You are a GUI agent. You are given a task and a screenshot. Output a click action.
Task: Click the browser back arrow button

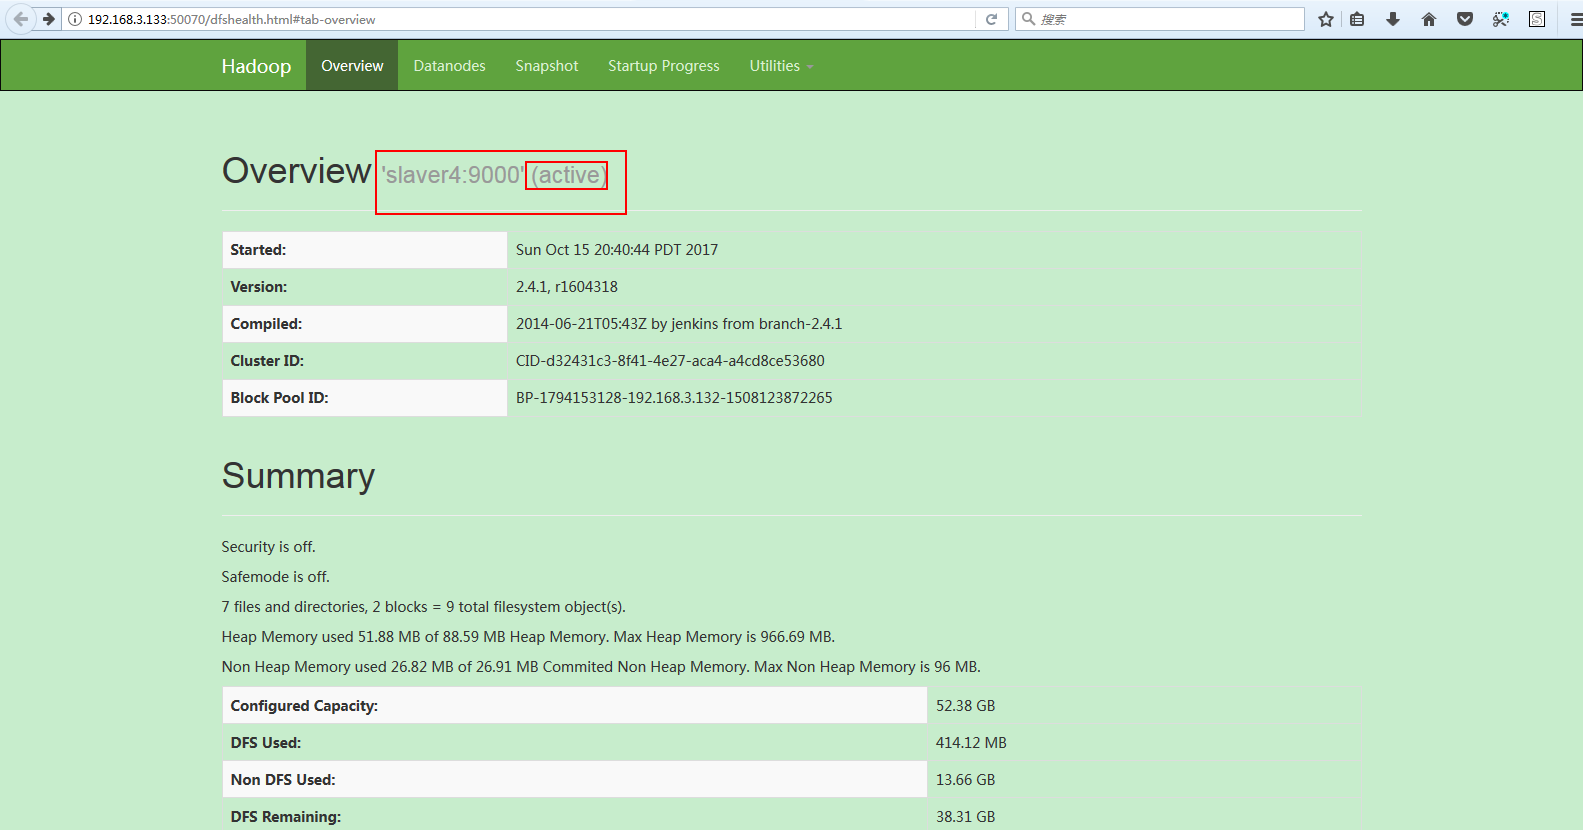click(20, 19)
